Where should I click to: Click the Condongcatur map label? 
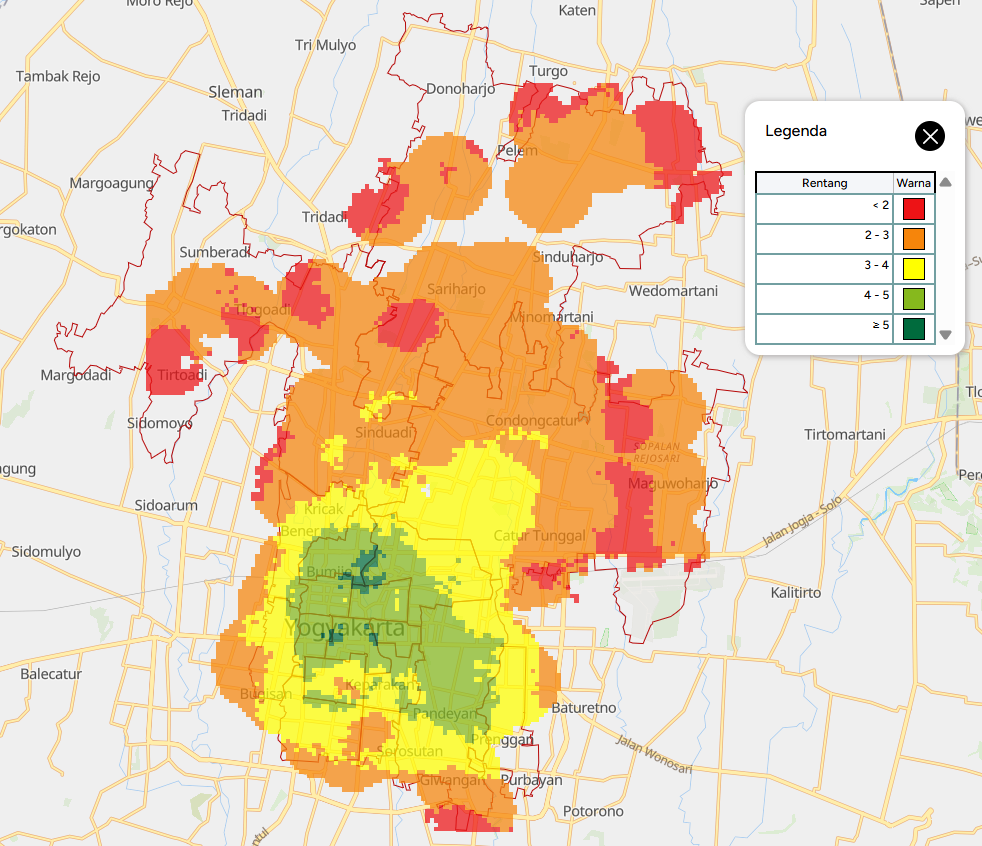coord(532,420)
